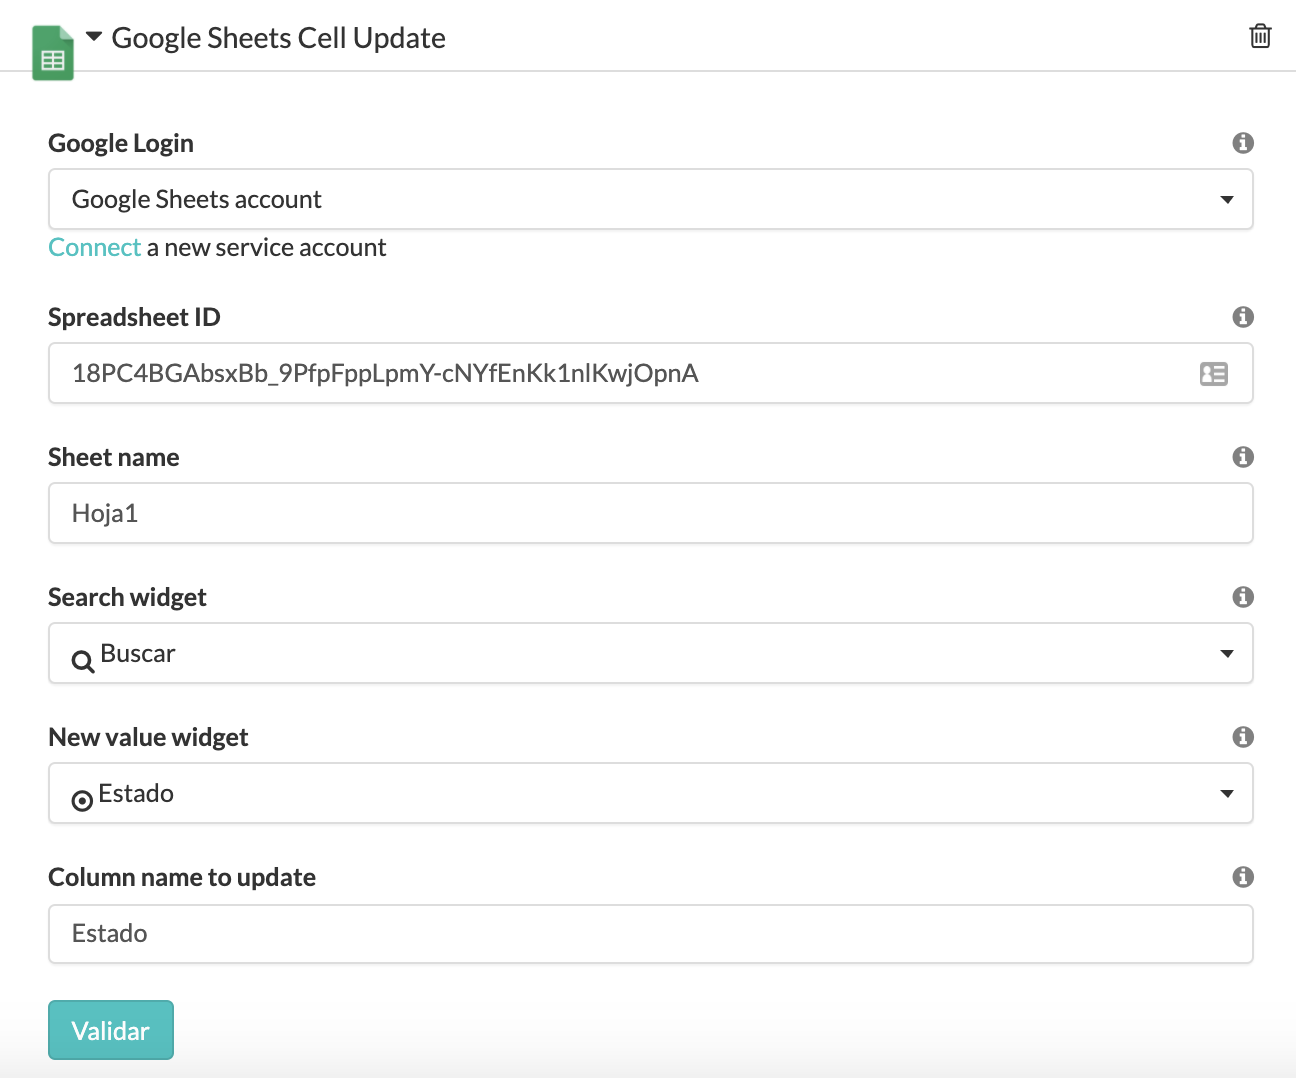1296x1078 pixels.
Task: Click the Validar button
Action: click(x=111, y=1030)
